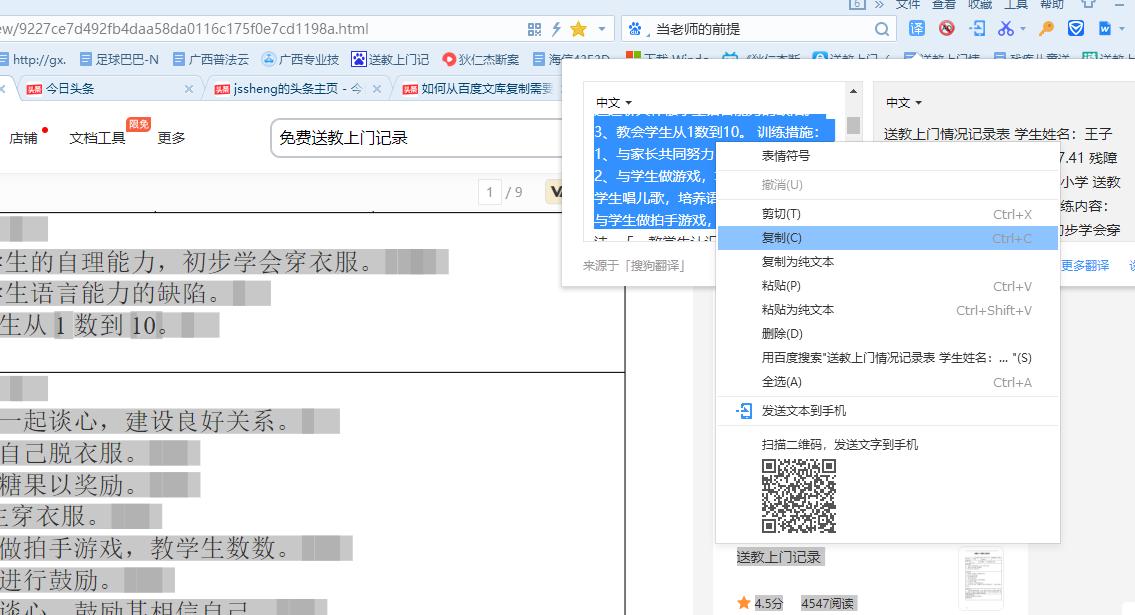Click the 免费送教上门记录 search input field
The width and height of the screenshot is (1135, 615).
coord(400,140)
